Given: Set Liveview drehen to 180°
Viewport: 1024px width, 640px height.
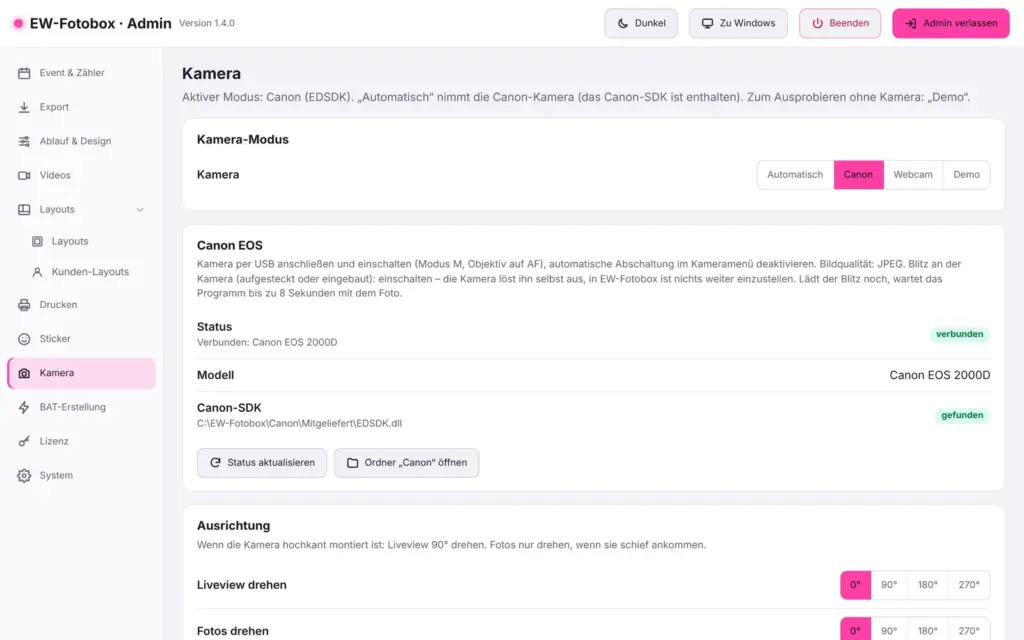Looking at the screenshot, I should click(x=928, y=585).
